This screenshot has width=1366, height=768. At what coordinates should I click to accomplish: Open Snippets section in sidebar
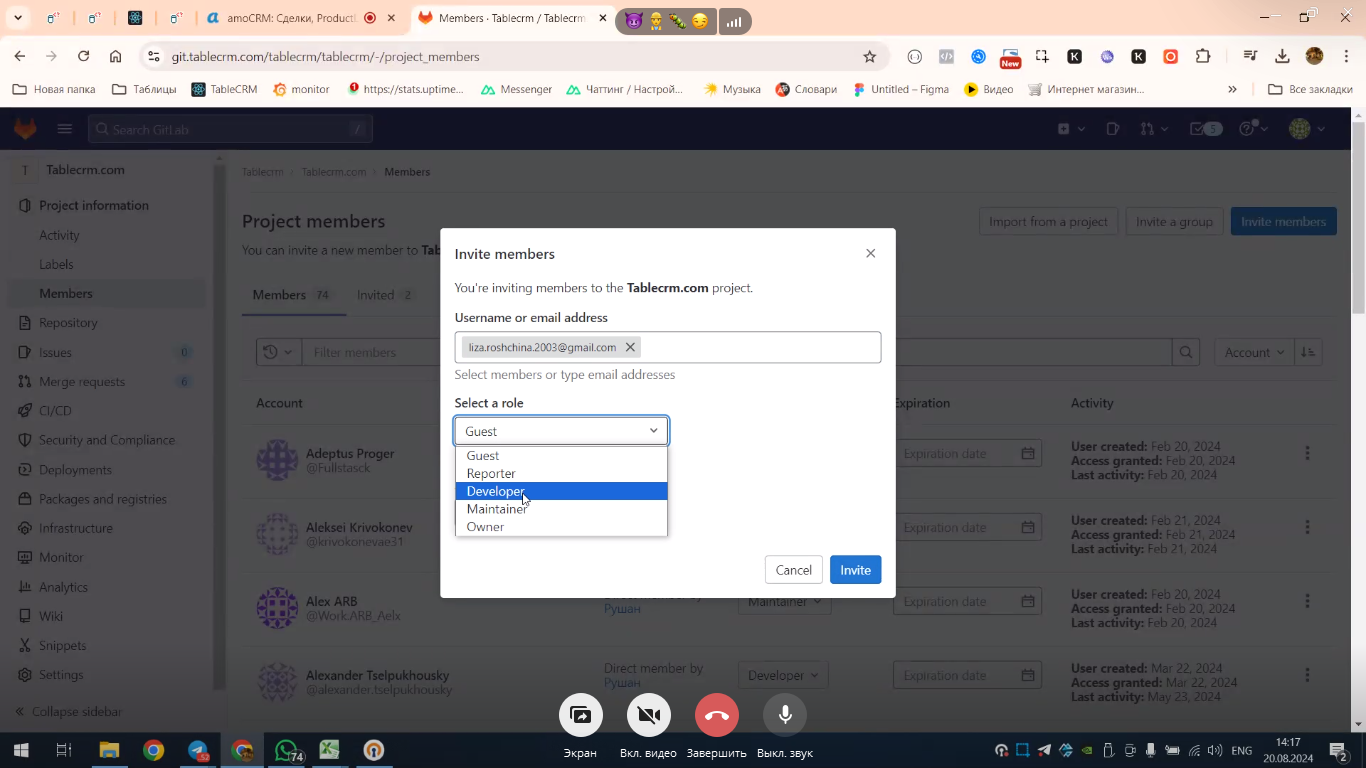[x=62, y=645]
